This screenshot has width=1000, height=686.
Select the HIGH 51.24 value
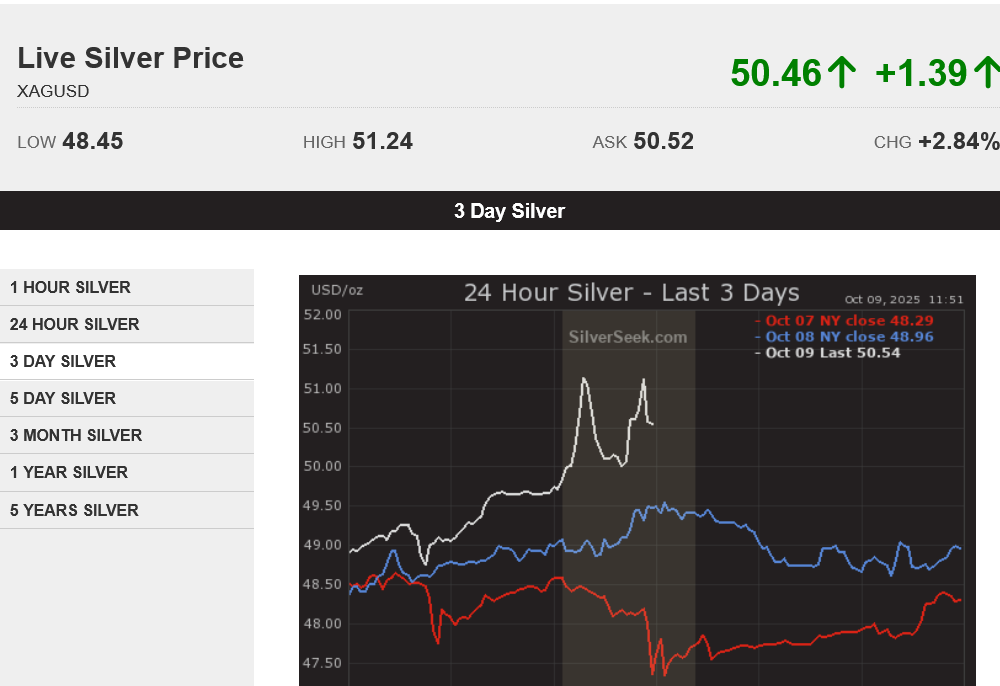[x=382, y=141]
